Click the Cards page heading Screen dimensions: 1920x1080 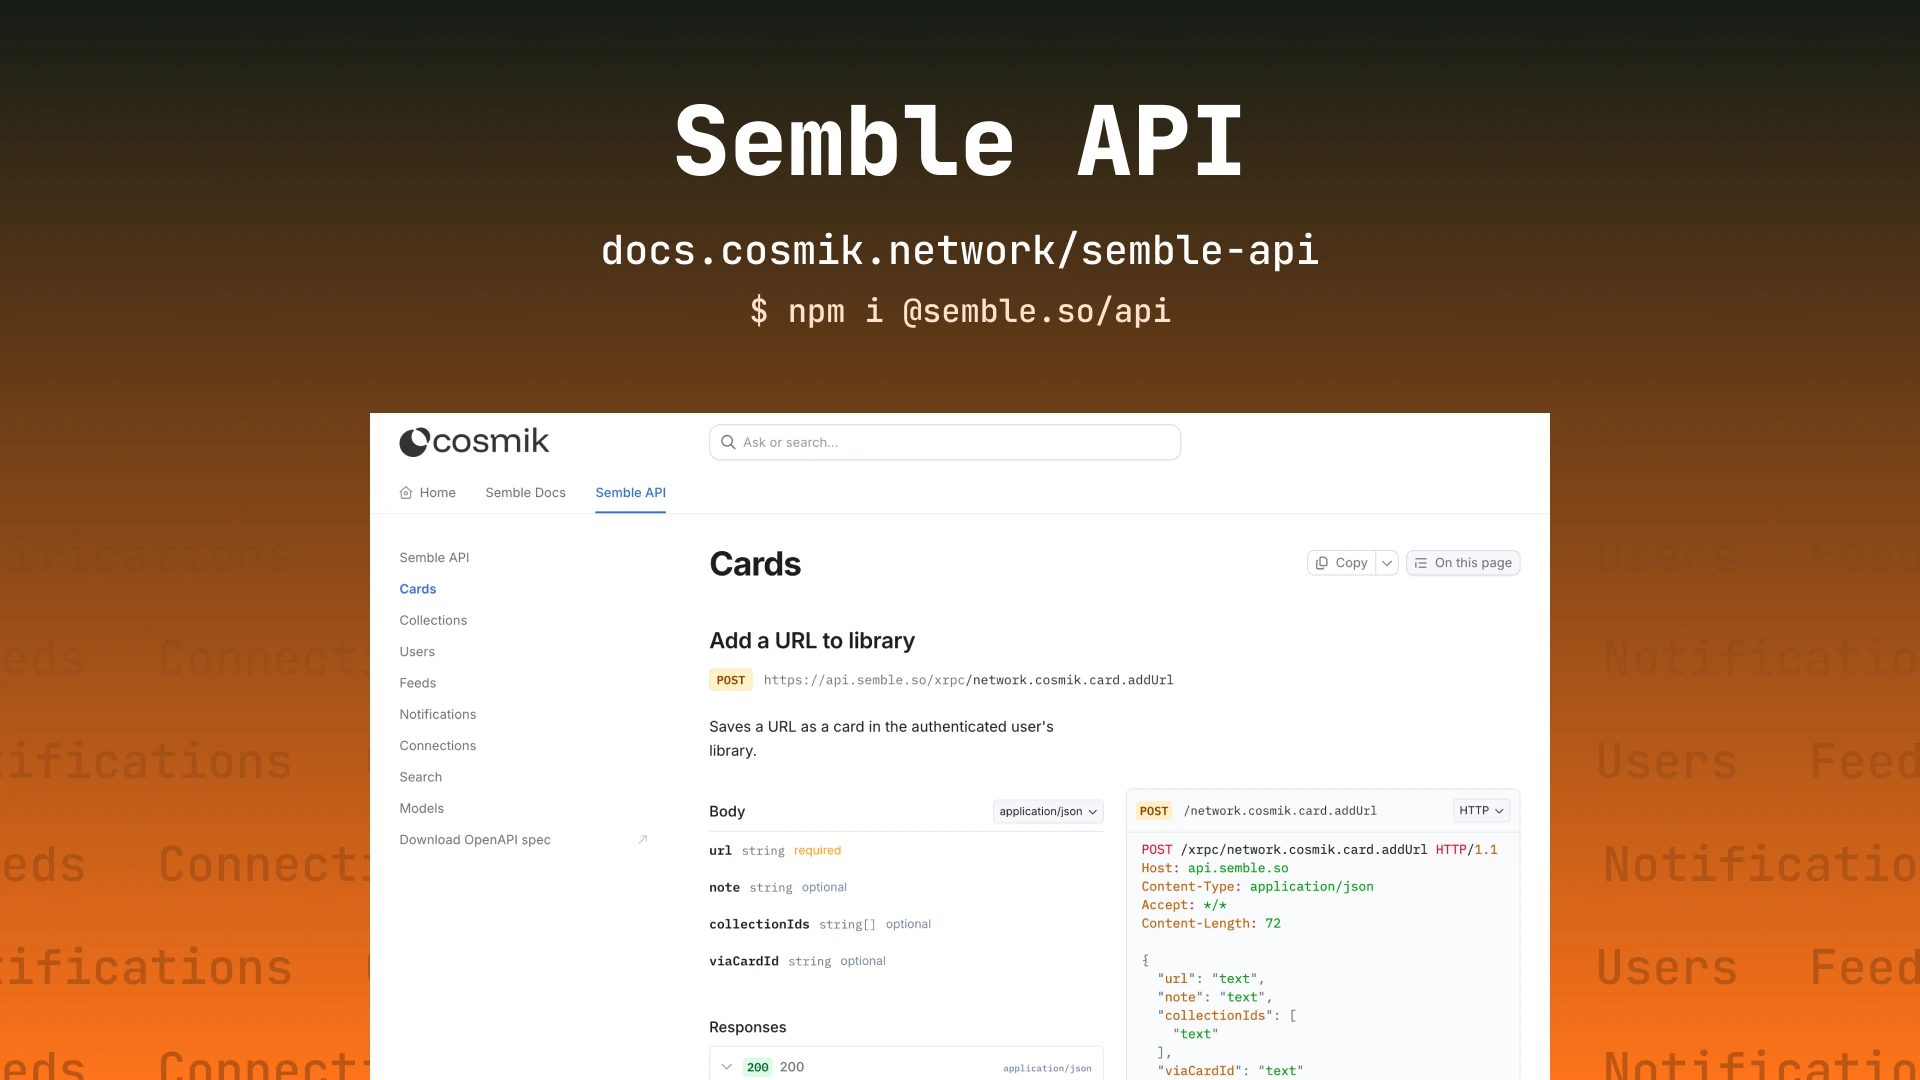(x=755, y=564)
